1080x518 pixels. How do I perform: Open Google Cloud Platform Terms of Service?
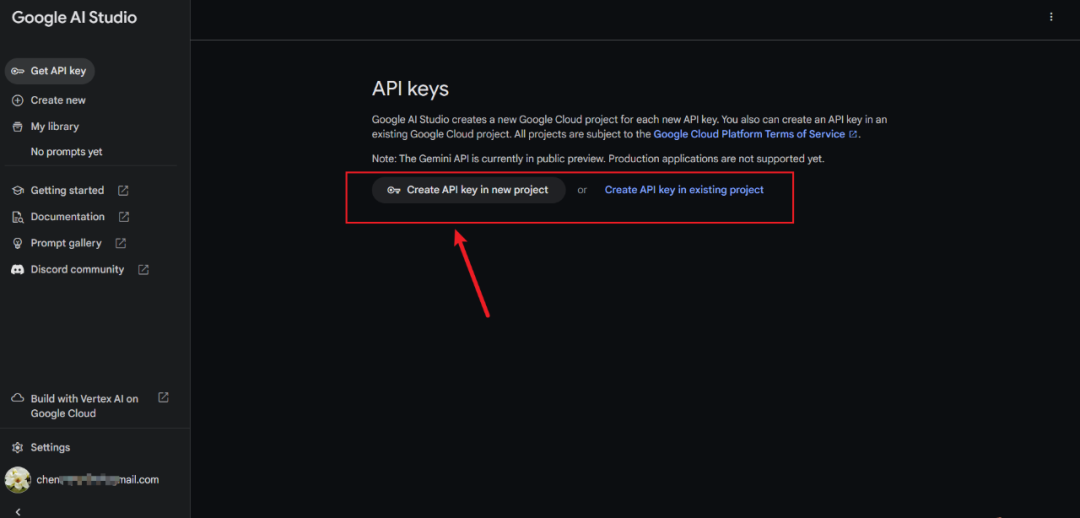[x=749, y=134]
